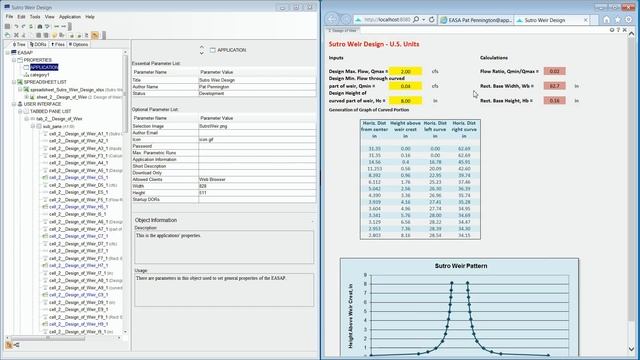
Task: Switch to the Options tab
Action: pyautogui.click(x=78, y=44)
